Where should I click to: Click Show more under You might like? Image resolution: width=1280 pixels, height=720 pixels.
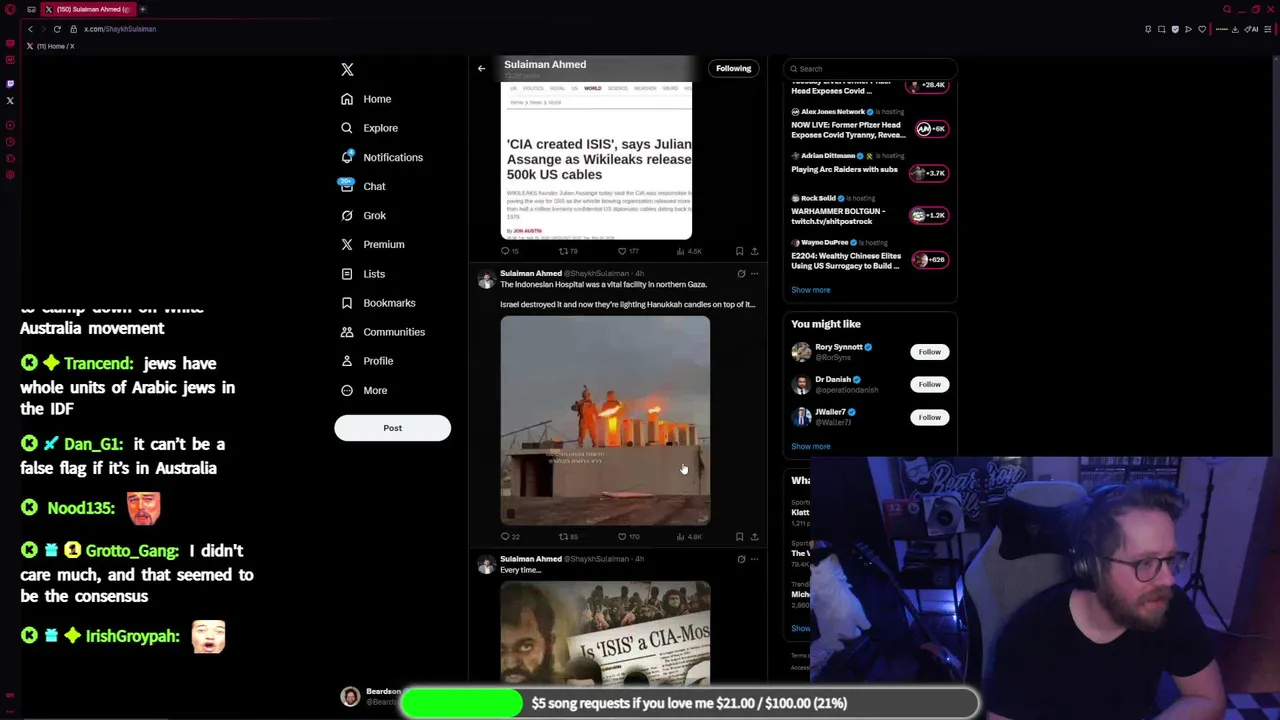point(811,447)
